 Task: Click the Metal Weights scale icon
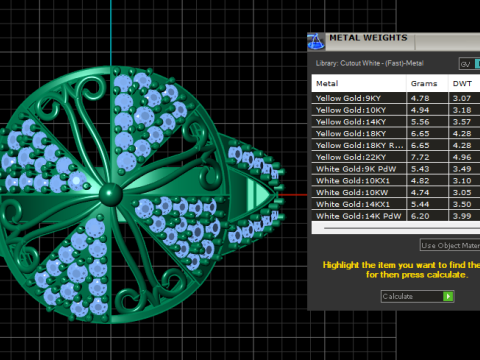(x=315, y=42)
